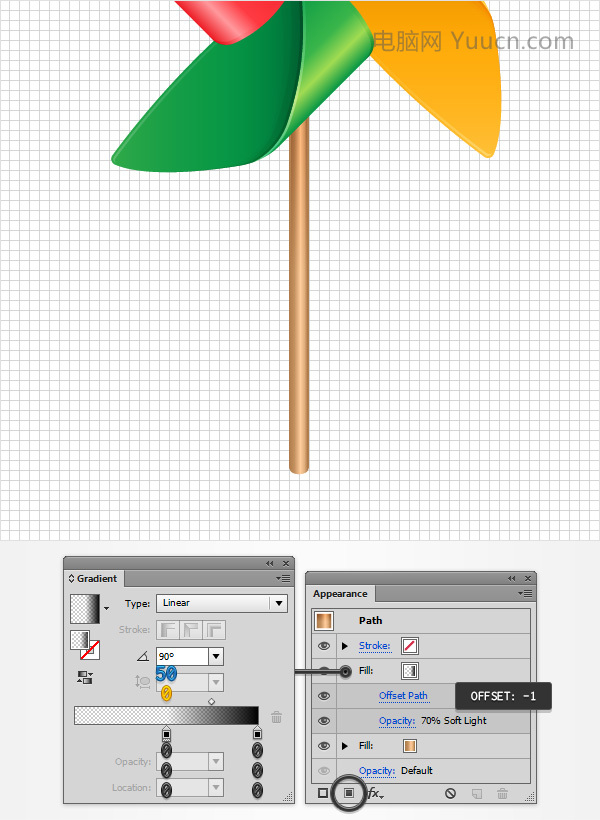Select the Appearance panel tab
Screen dimensions: 600x820
pyautogui.click(x=340, y=594)
